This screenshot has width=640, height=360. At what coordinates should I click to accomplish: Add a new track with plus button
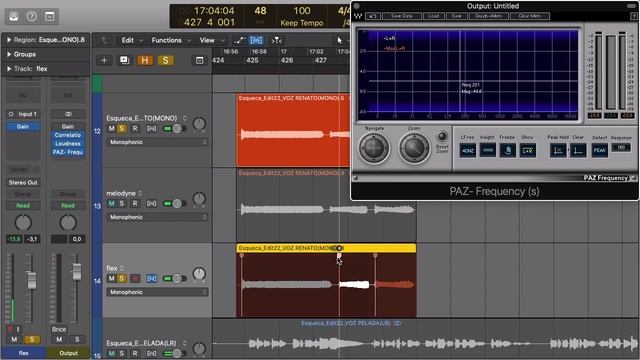104,60
